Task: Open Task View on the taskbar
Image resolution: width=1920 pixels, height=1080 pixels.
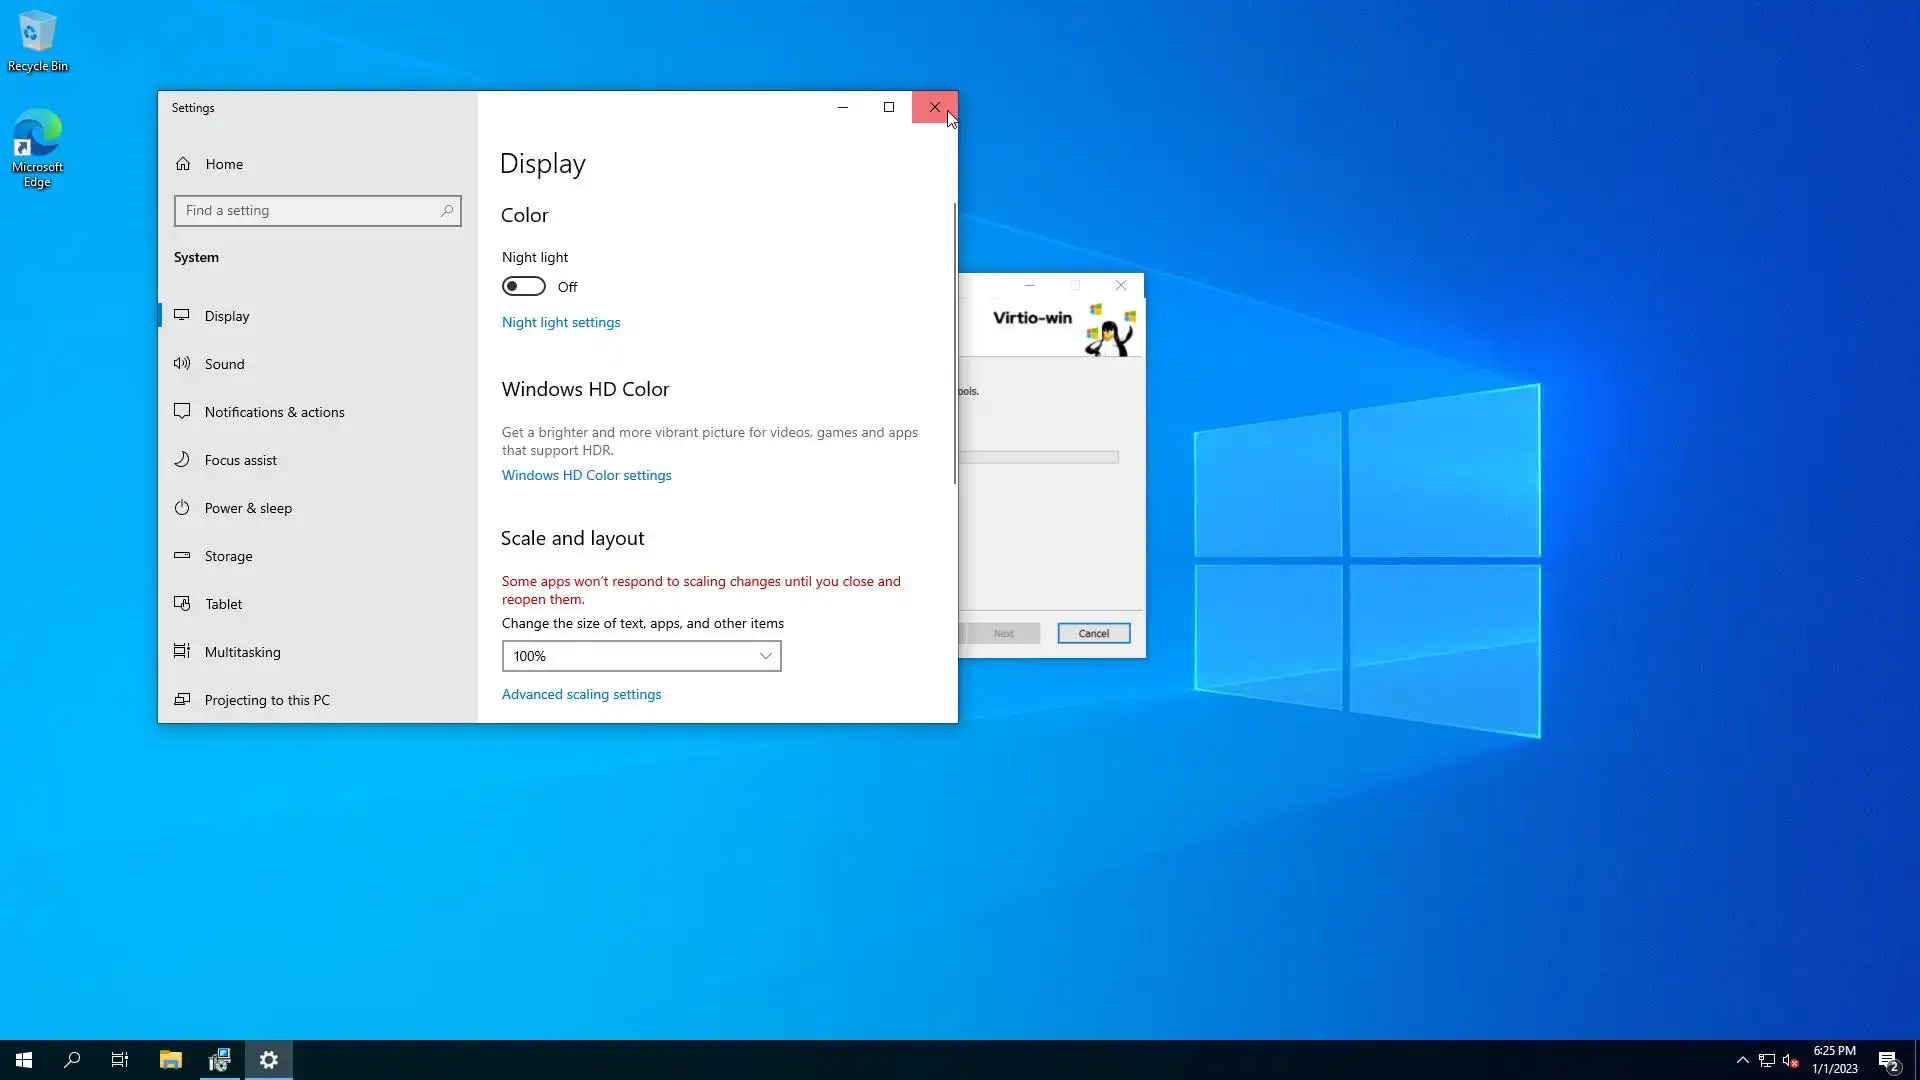Action: click(x=120, y=1060)
